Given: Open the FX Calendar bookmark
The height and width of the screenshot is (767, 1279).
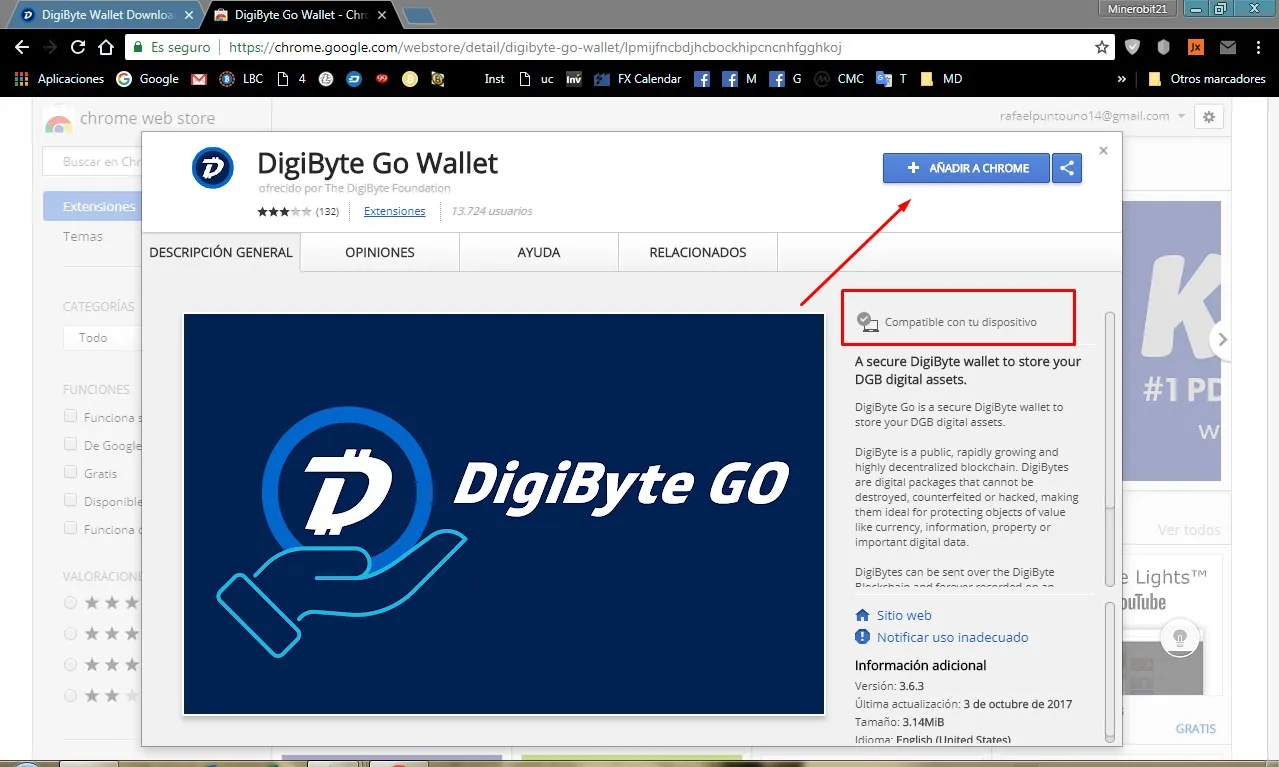Looking at the screenshot, I should tap(637, 79).
